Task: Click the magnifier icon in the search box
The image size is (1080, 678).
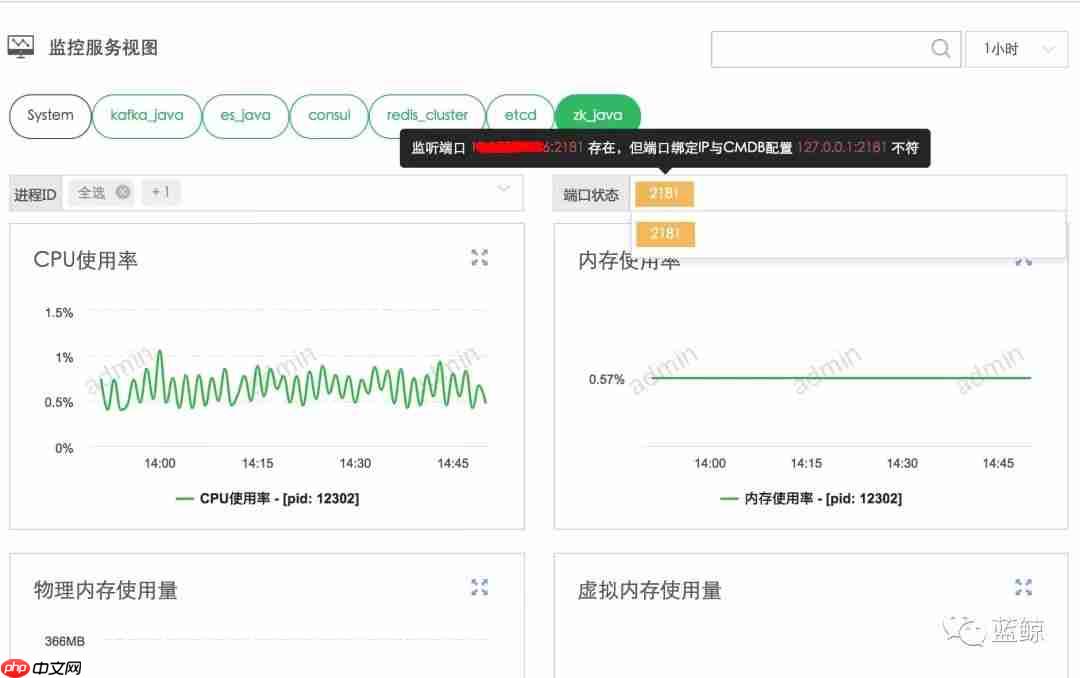Action: point(940,48)
